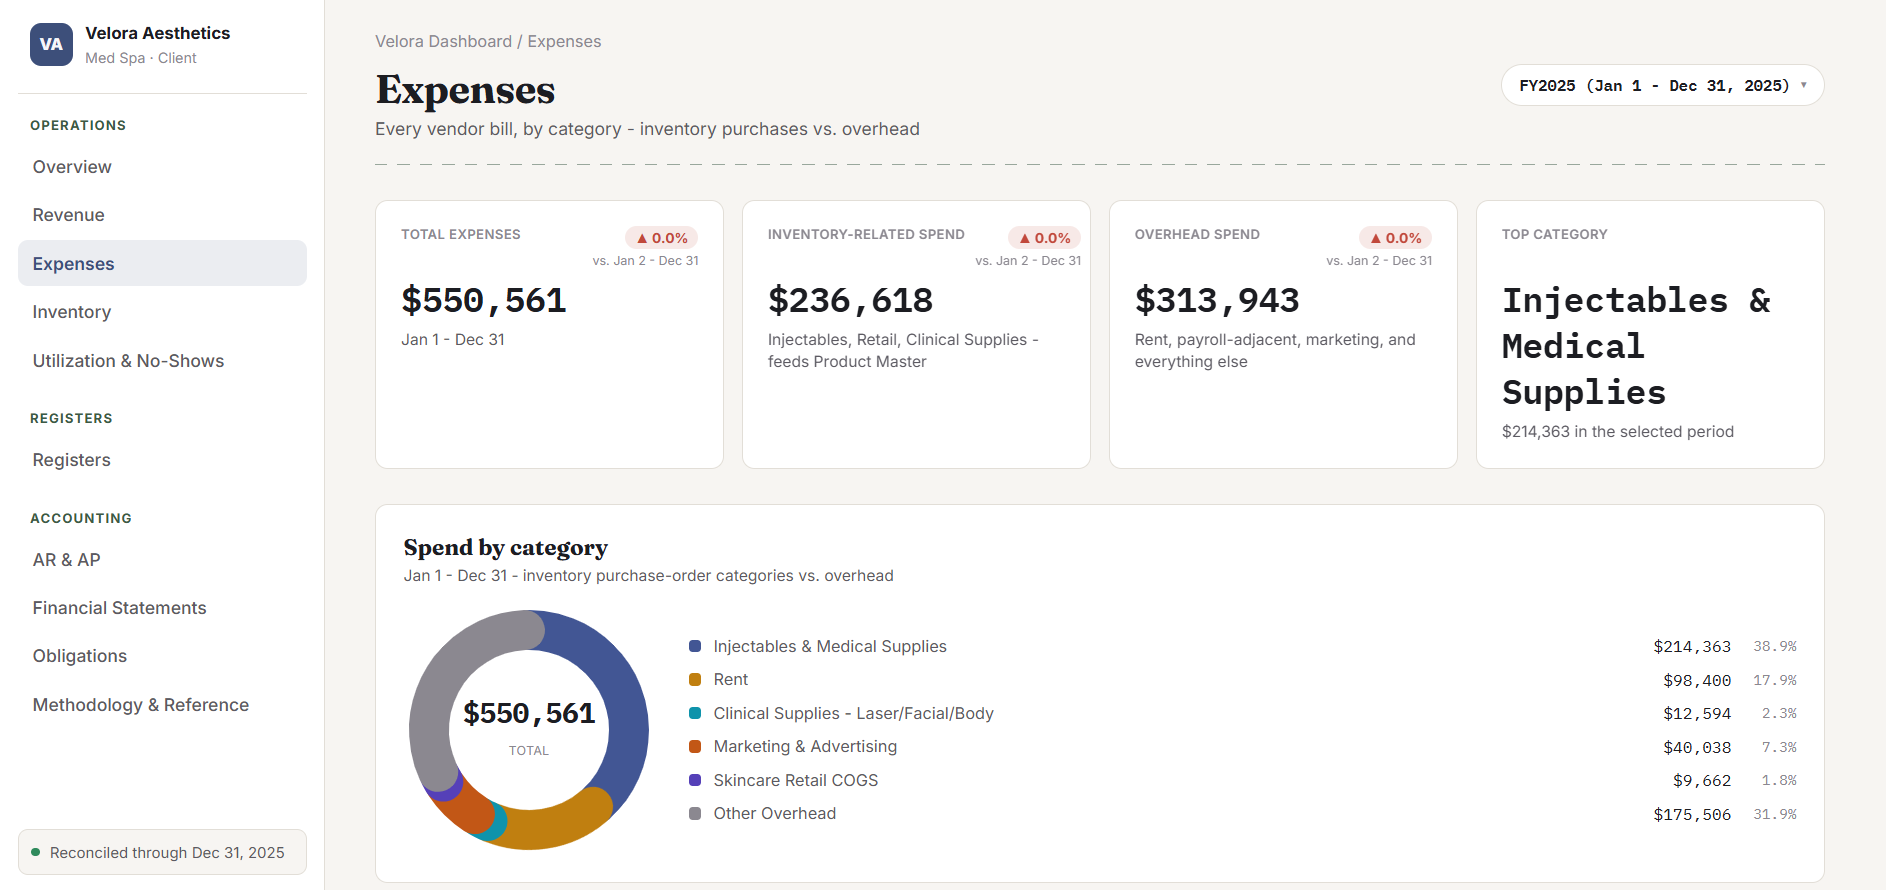Go to AR & AP
The width and height of the screenshot is (1886, 890).
tap(162, 560)
